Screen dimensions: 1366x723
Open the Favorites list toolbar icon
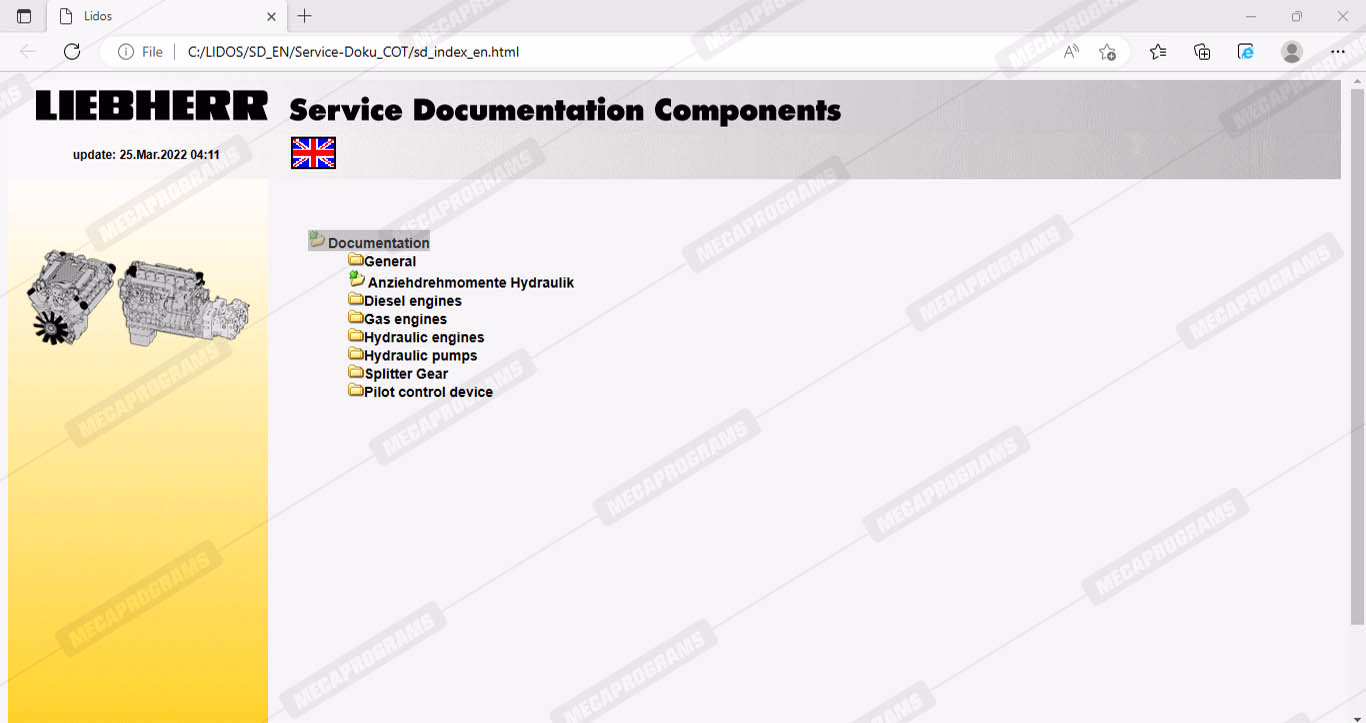(x=1157, y=52)
